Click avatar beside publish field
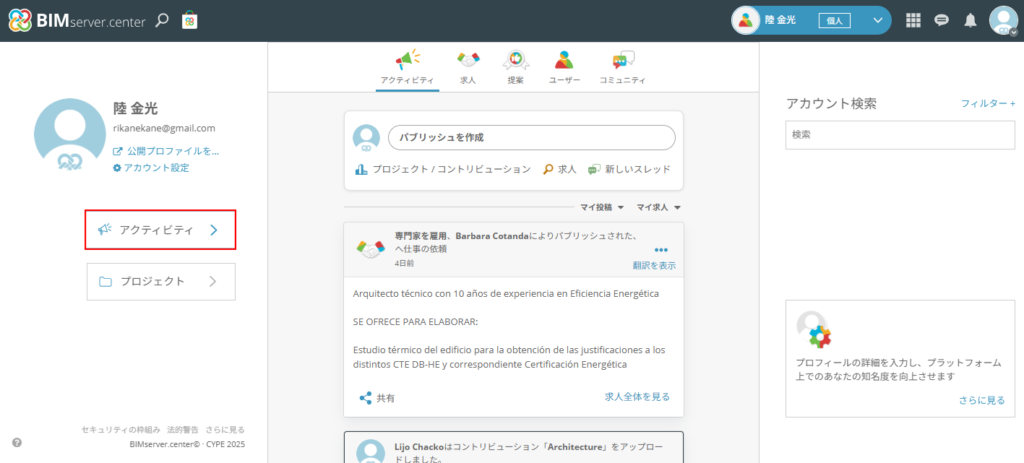Screen dimensions: 1024x463 [366, 138]
